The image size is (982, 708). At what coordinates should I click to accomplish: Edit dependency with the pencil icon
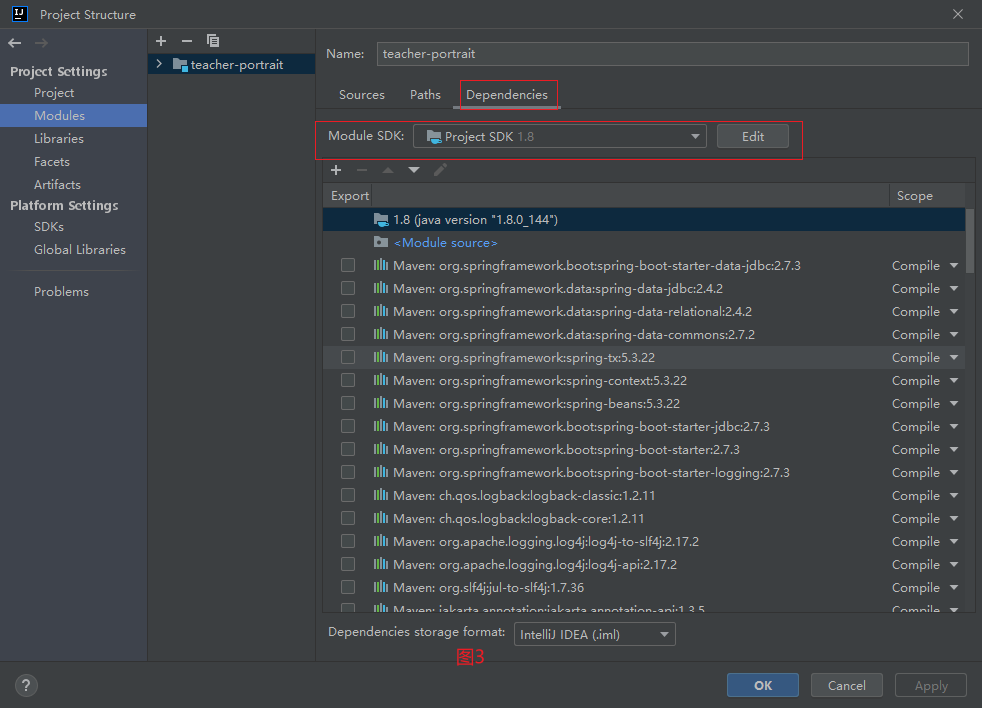coord(440,170)
